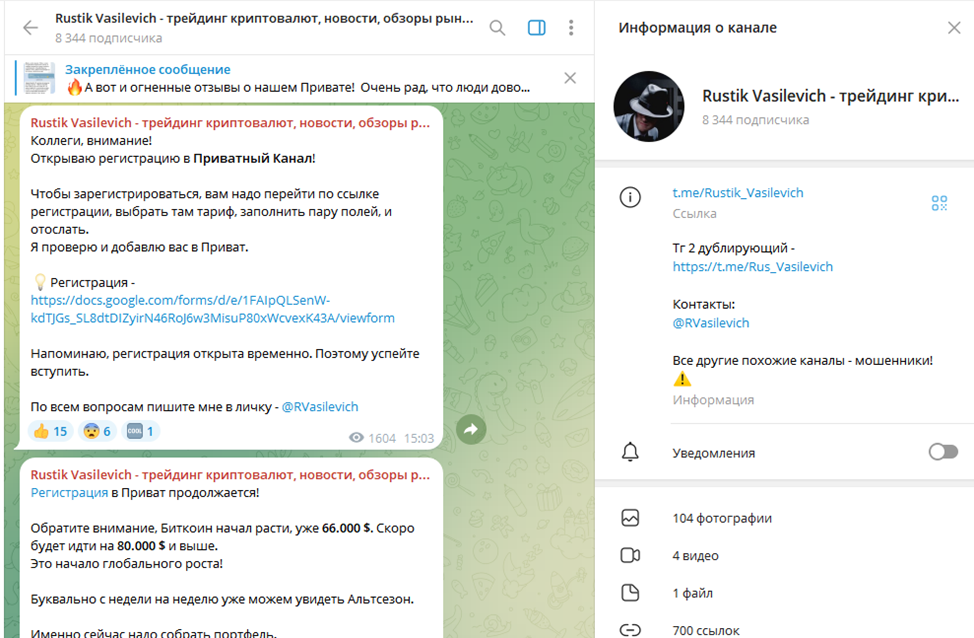Click the channel name in the info panel
This screenshot has height=638, width=974.
(831, 96)
